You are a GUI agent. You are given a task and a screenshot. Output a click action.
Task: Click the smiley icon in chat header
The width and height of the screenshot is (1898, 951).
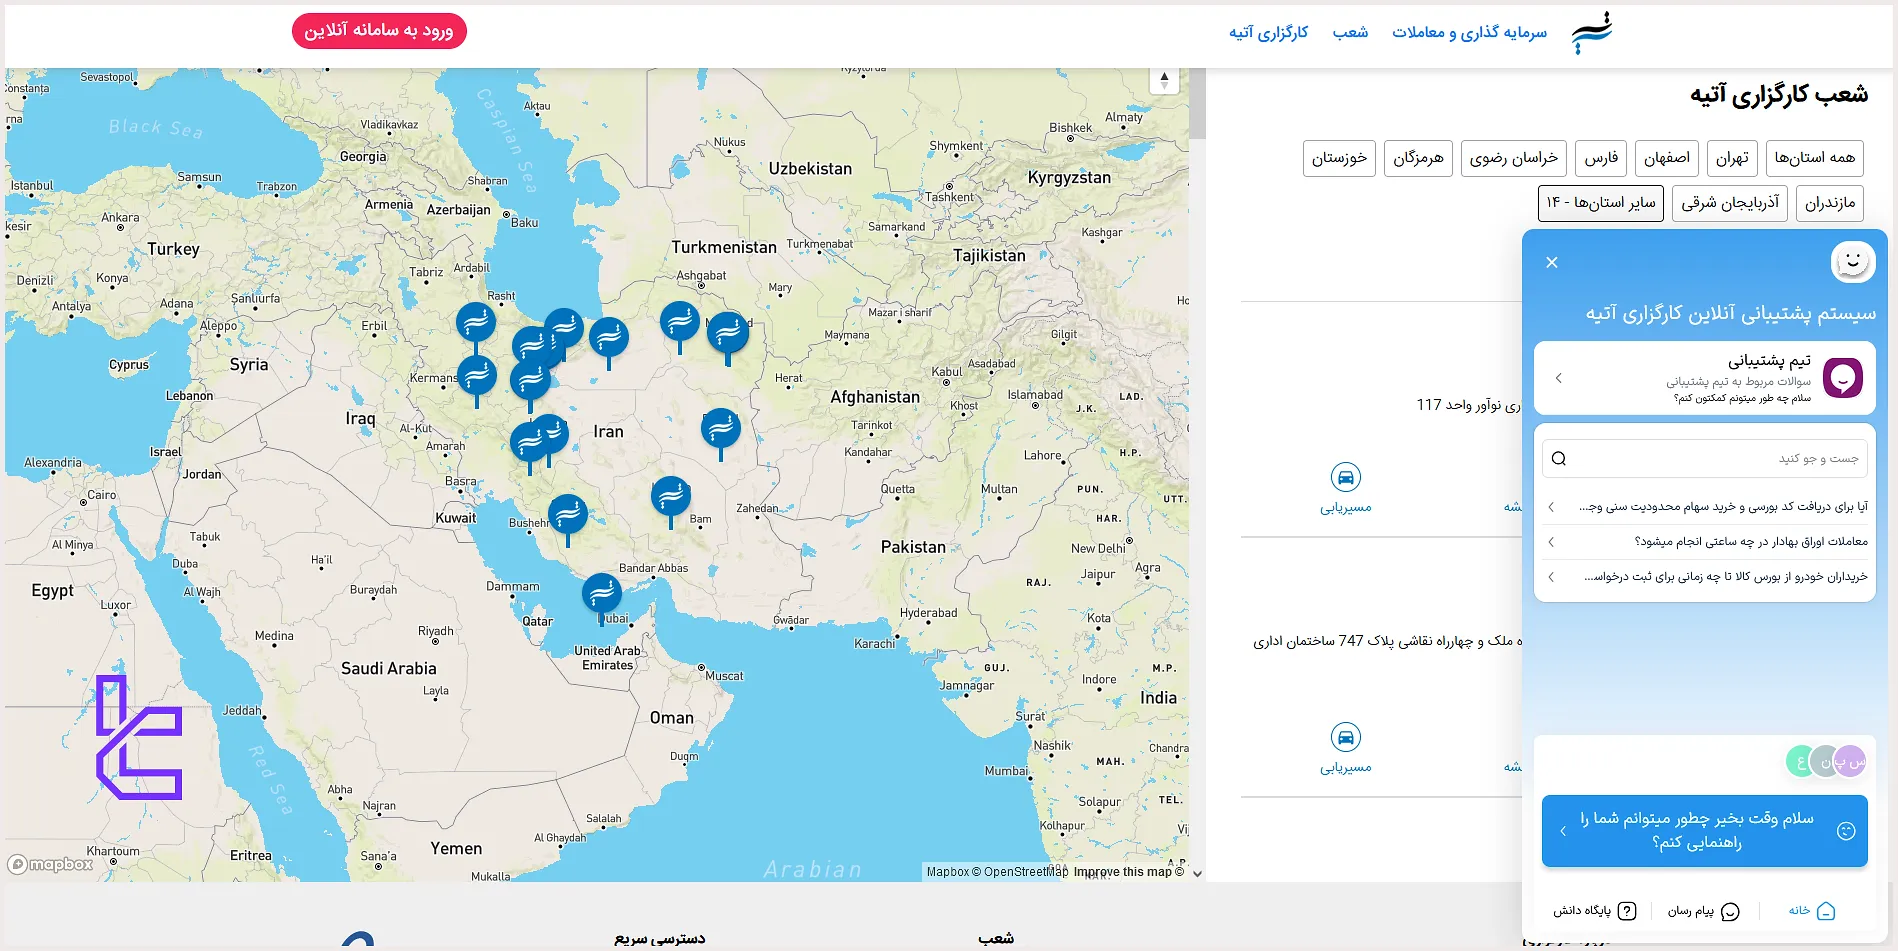click(1853, 261)
